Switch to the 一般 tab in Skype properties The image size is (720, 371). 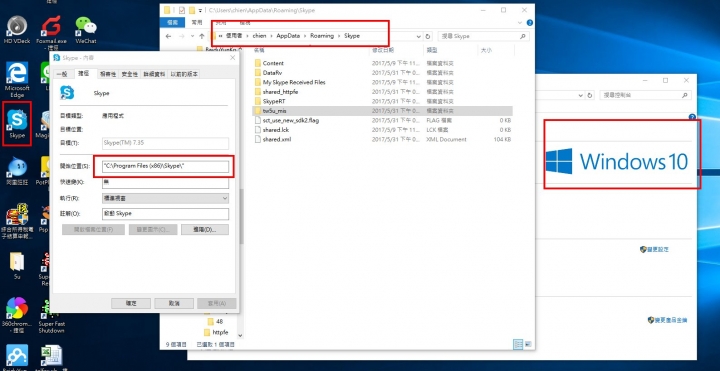62,74
